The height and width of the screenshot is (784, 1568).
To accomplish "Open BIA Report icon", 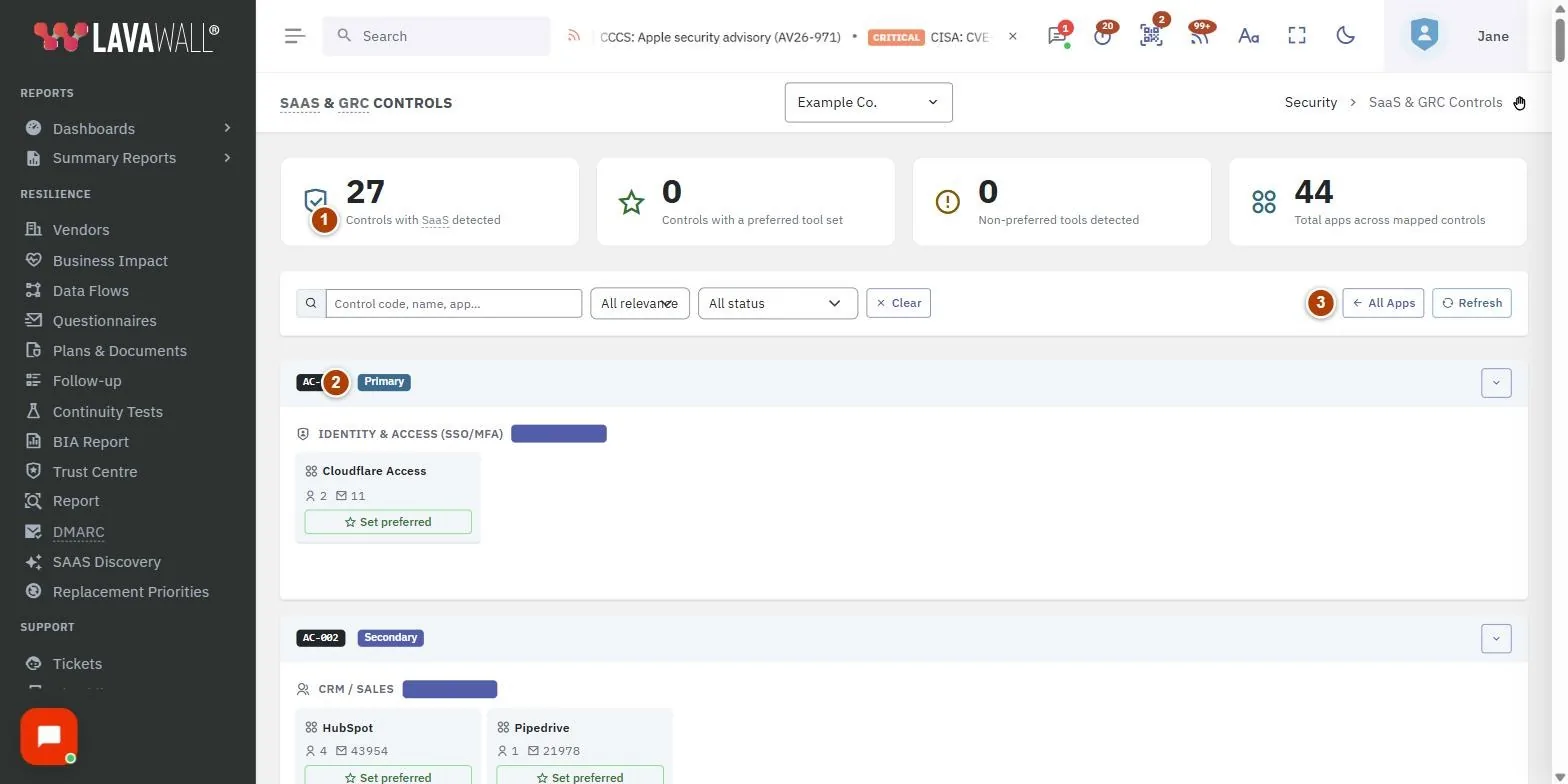I will point(33,441).
